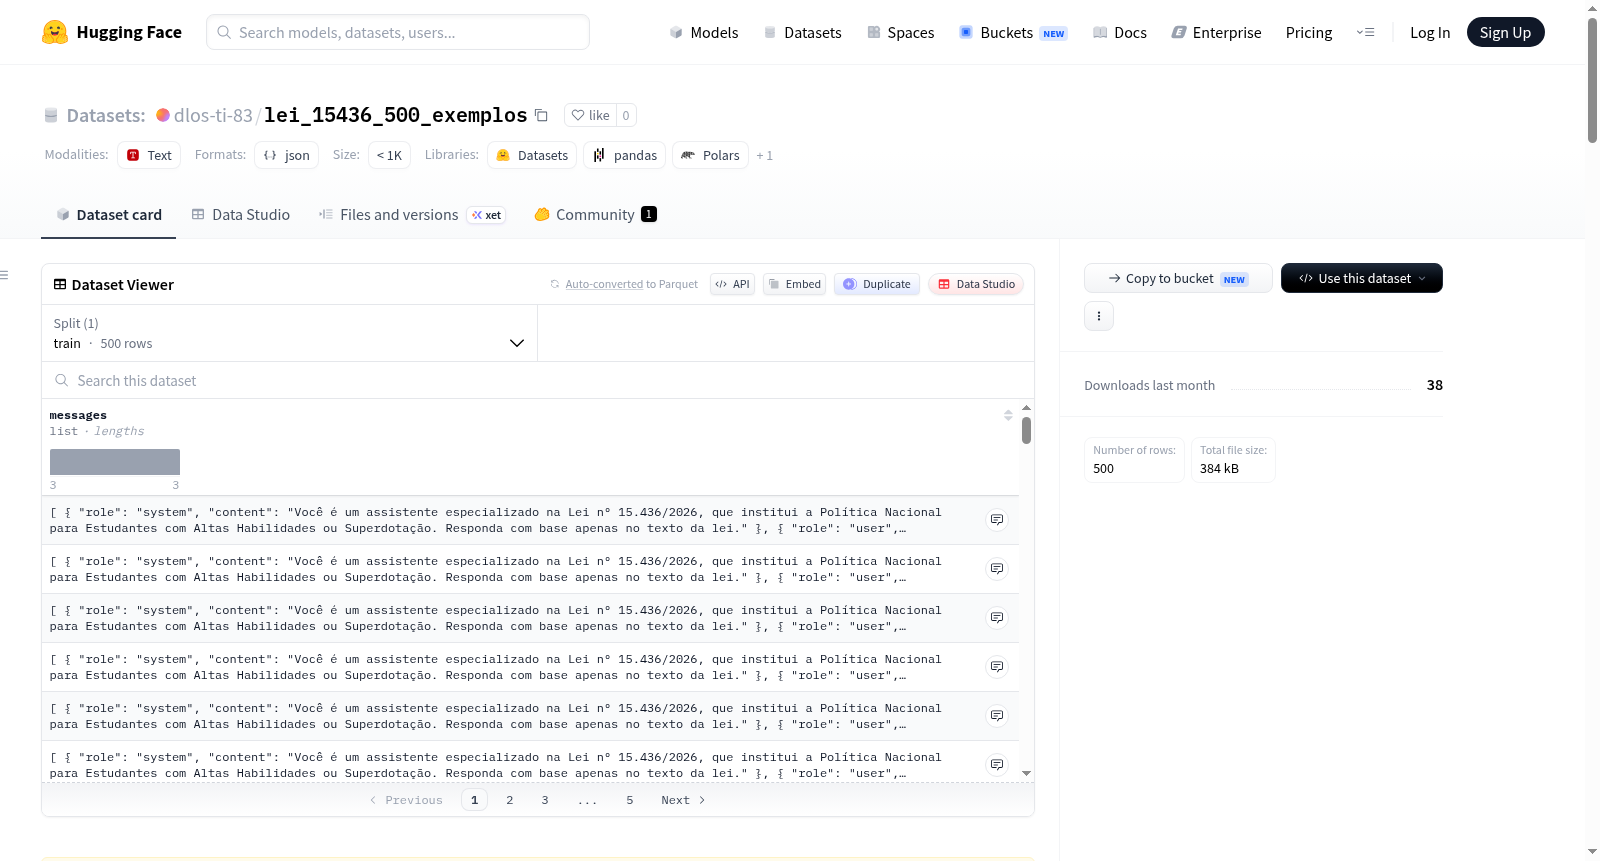Click the Hugging Face logo icon

(x=55, y=32)
